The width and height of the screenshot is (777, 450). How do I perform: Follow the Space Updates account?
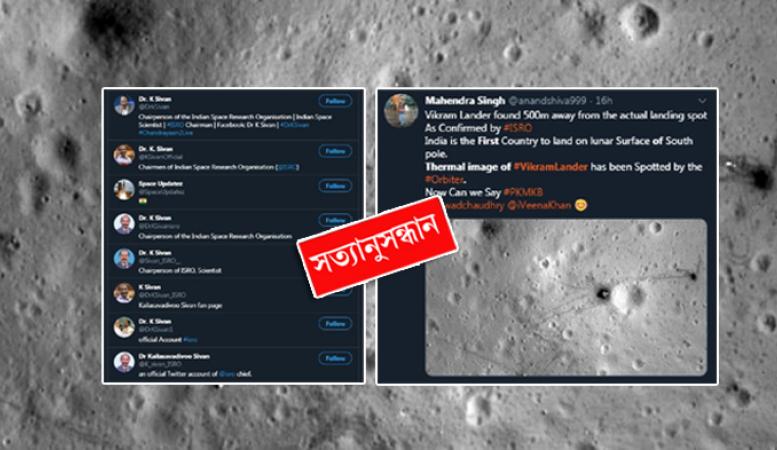click(335, 186)
